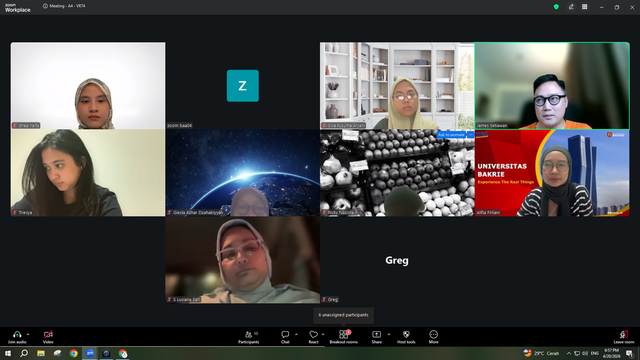Viewport: 640px width, 360px height.
Task: Expand reactions arrow next to React
Action: pos(323,334)
